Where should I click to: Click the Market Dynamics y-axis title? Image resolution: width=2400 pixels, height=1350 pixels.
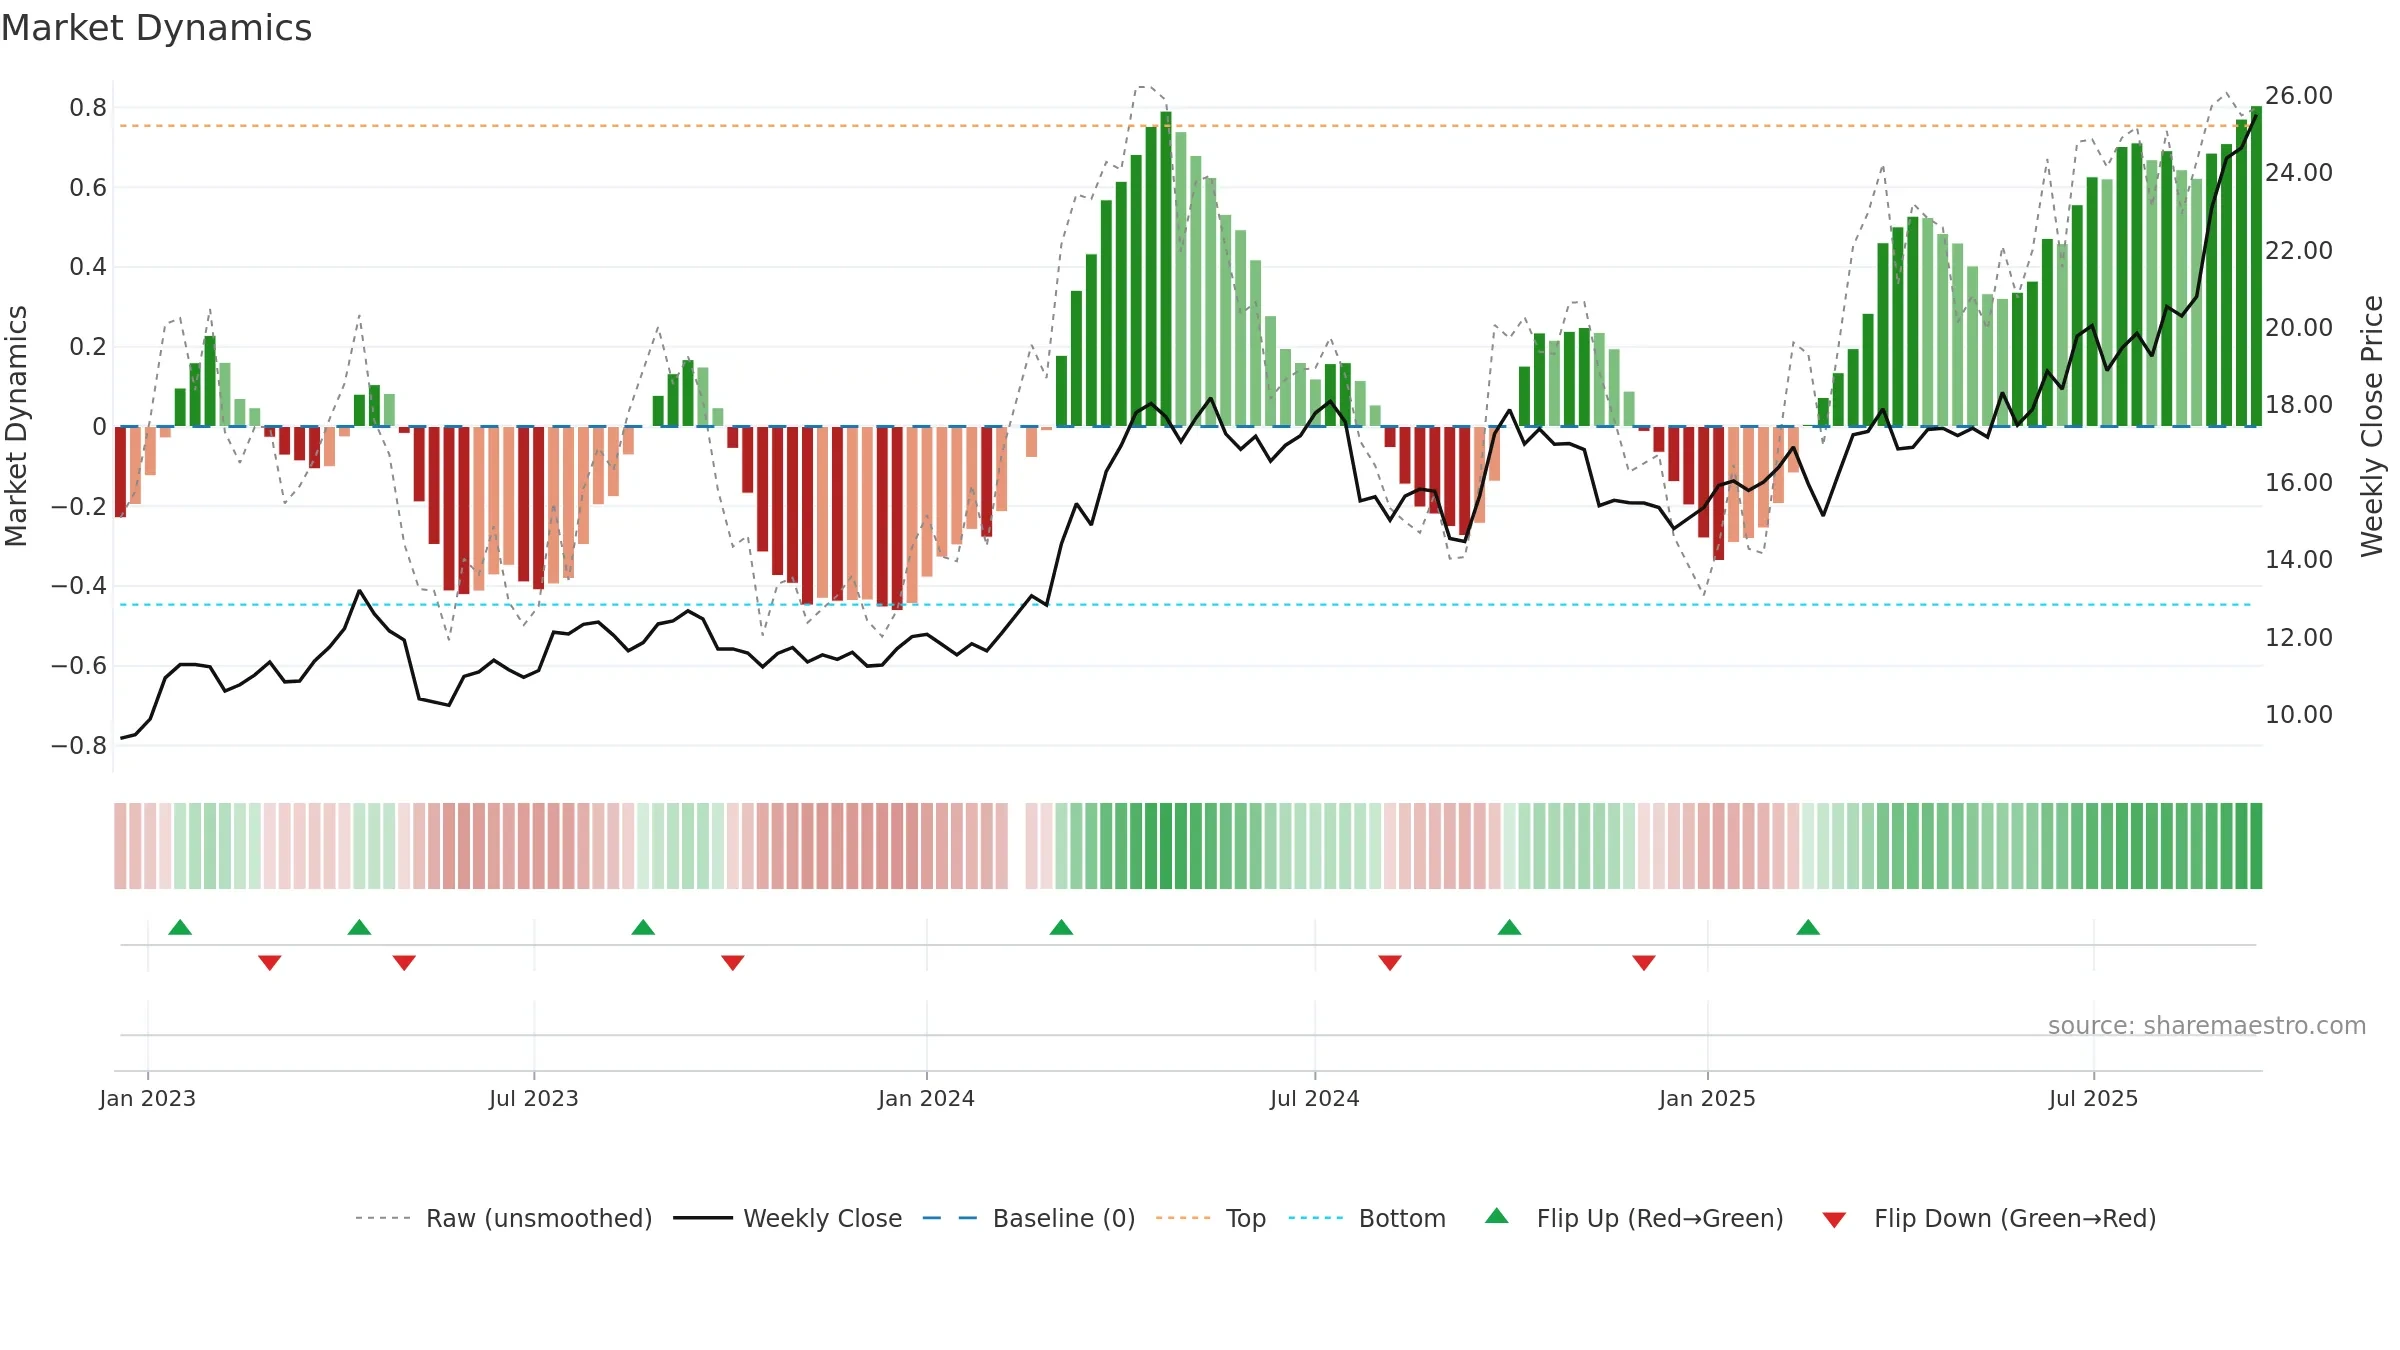pos(16,426)
